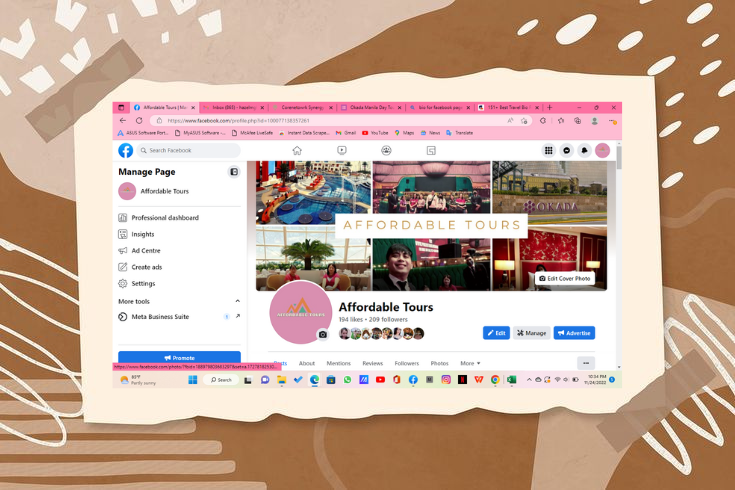Open the weather widget showing Partly sunny
The height and width of the screenshot is (490, 735).
(x=138, y=380)
